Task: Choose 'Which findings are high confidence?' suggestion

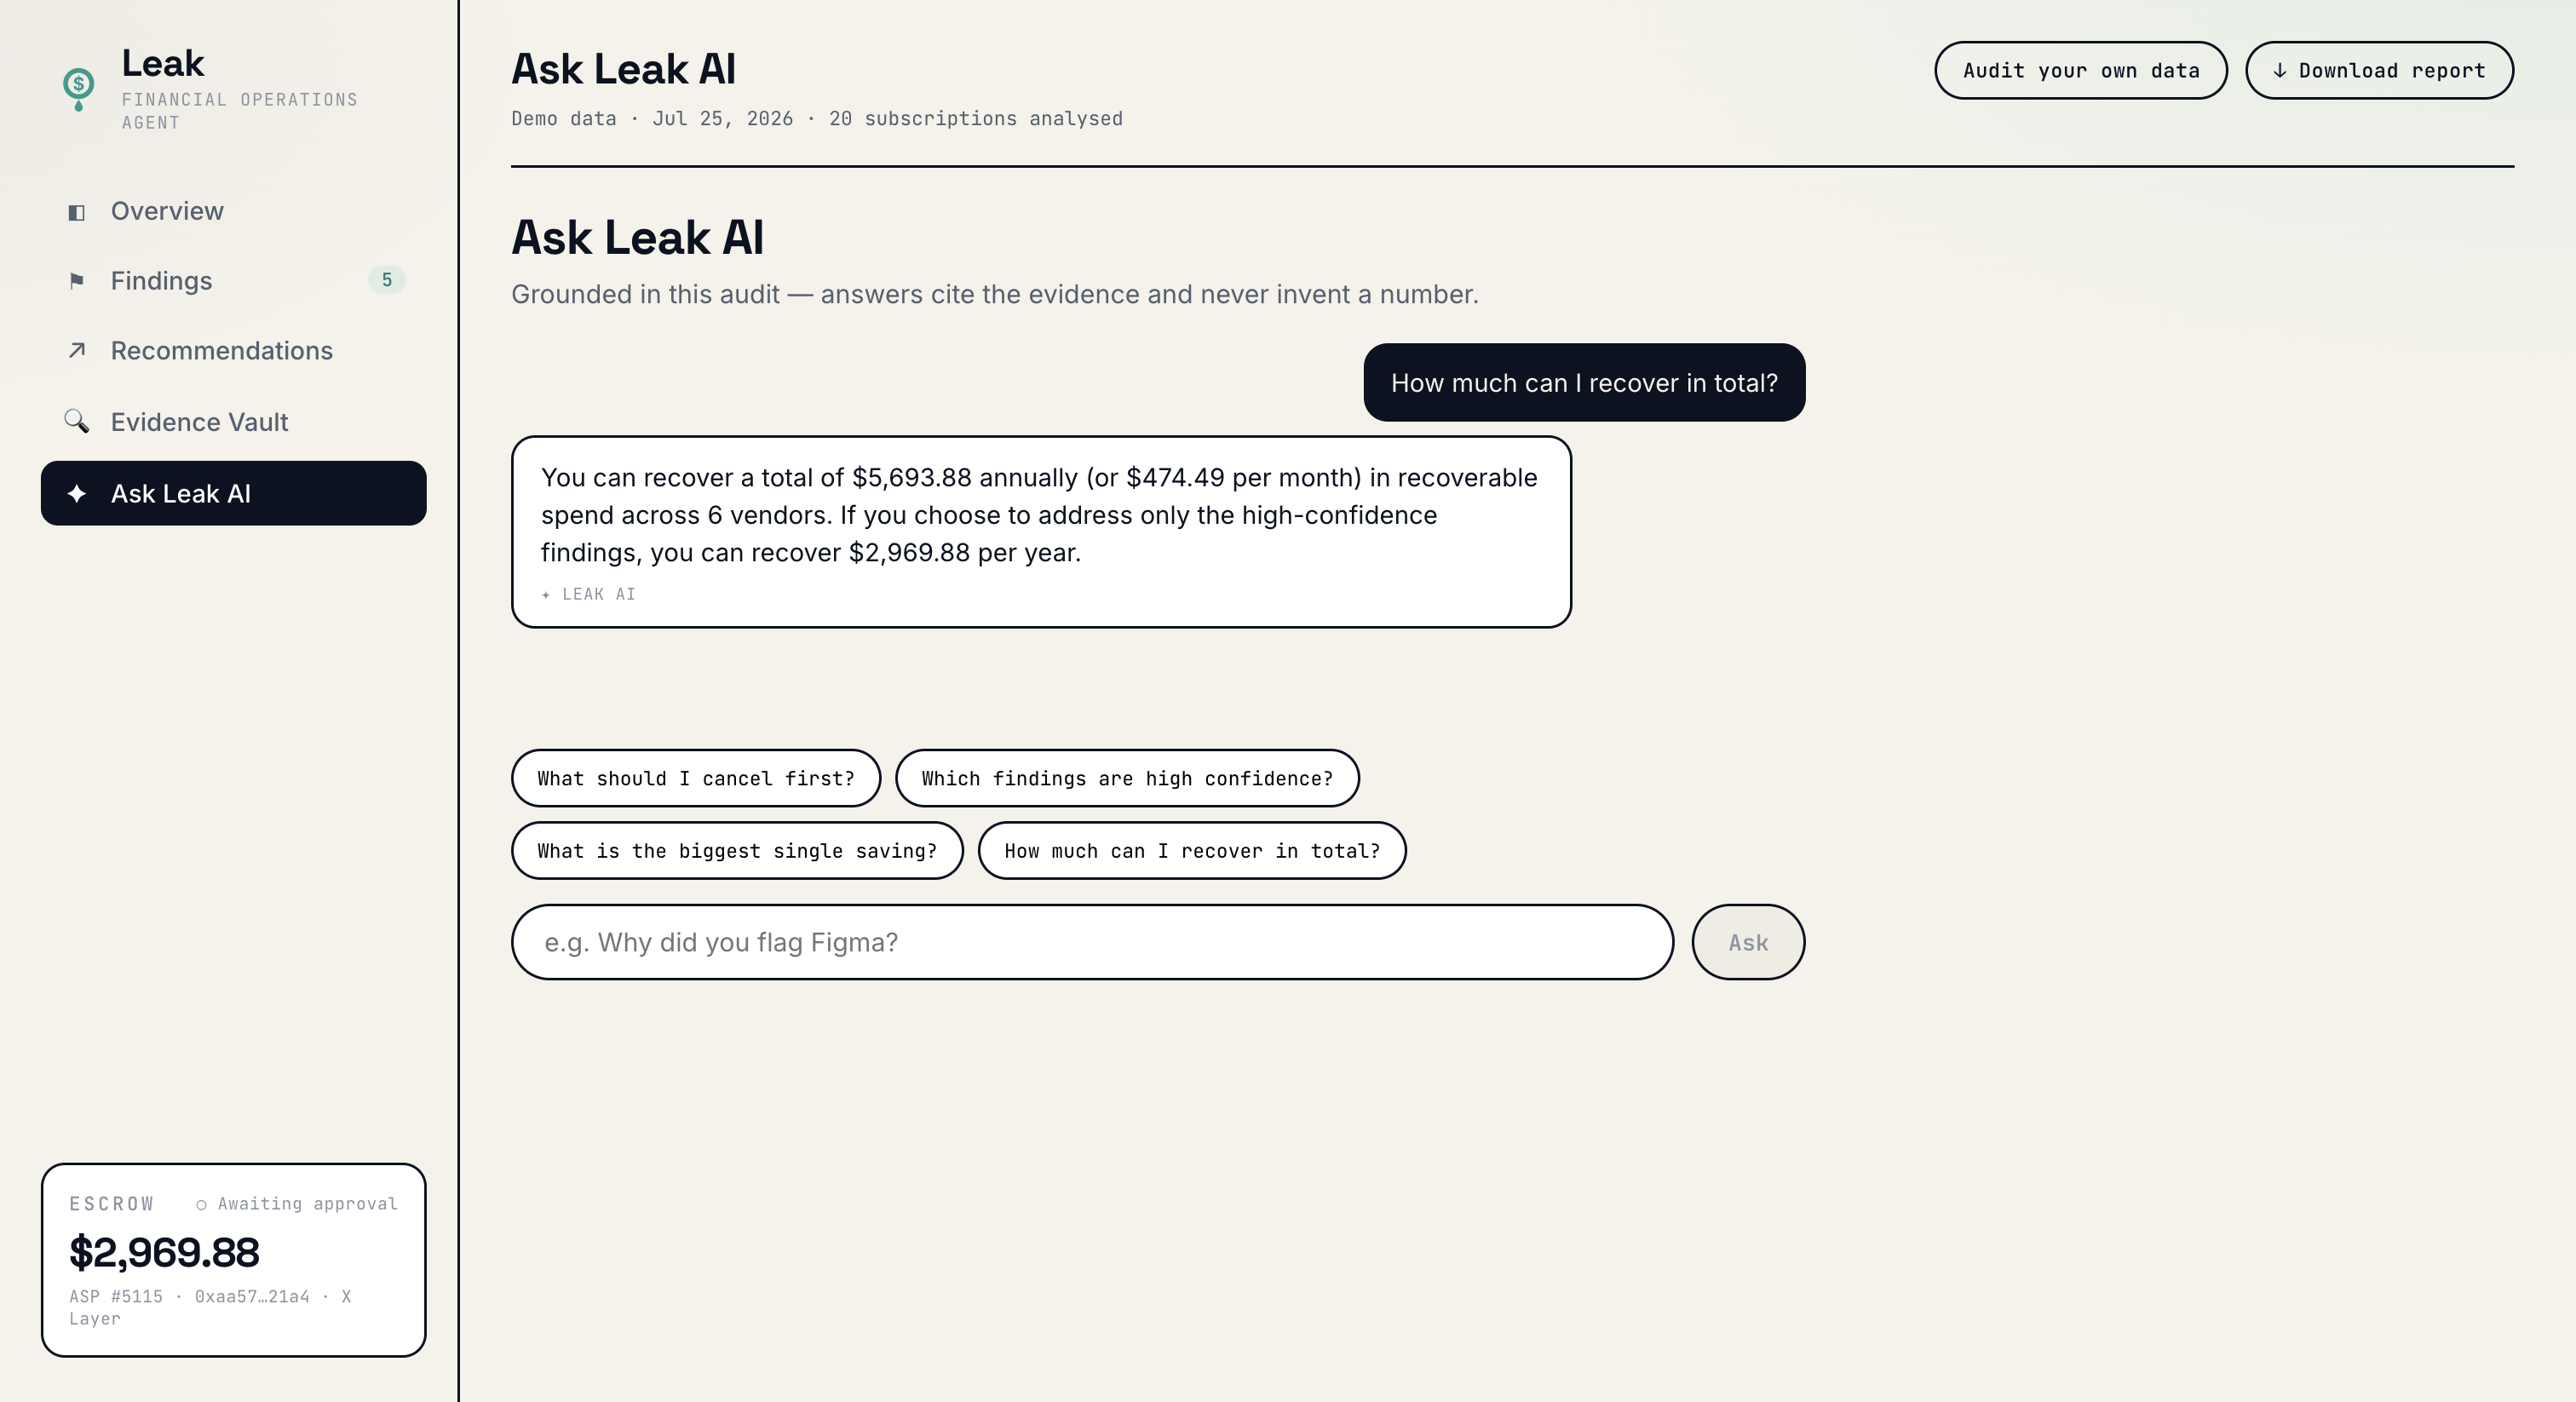Action: pyautogui.click(x=1126, y=778)
